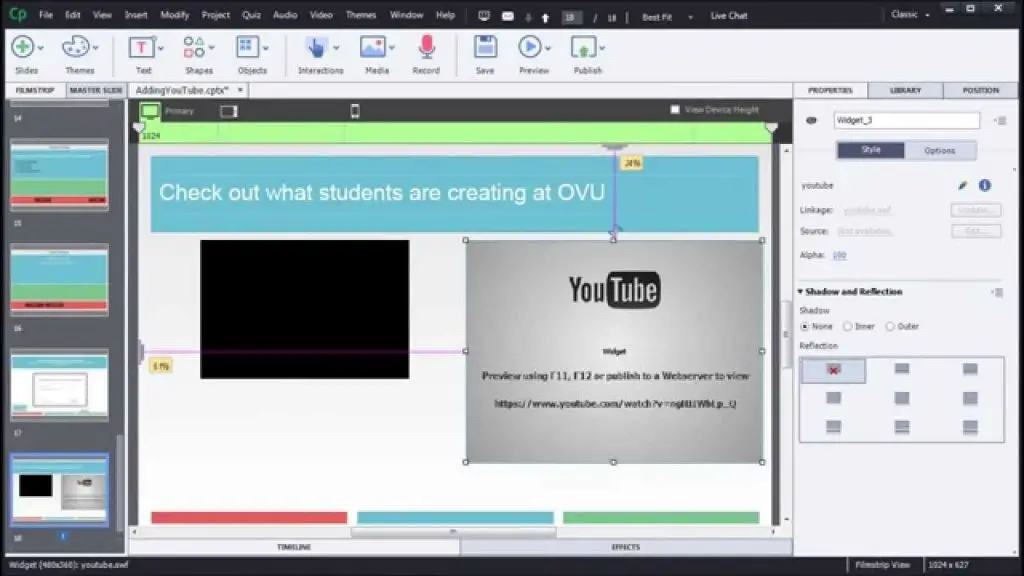
Task: Open the Shapes dropdown arrow
Action: tap(212, 48)
